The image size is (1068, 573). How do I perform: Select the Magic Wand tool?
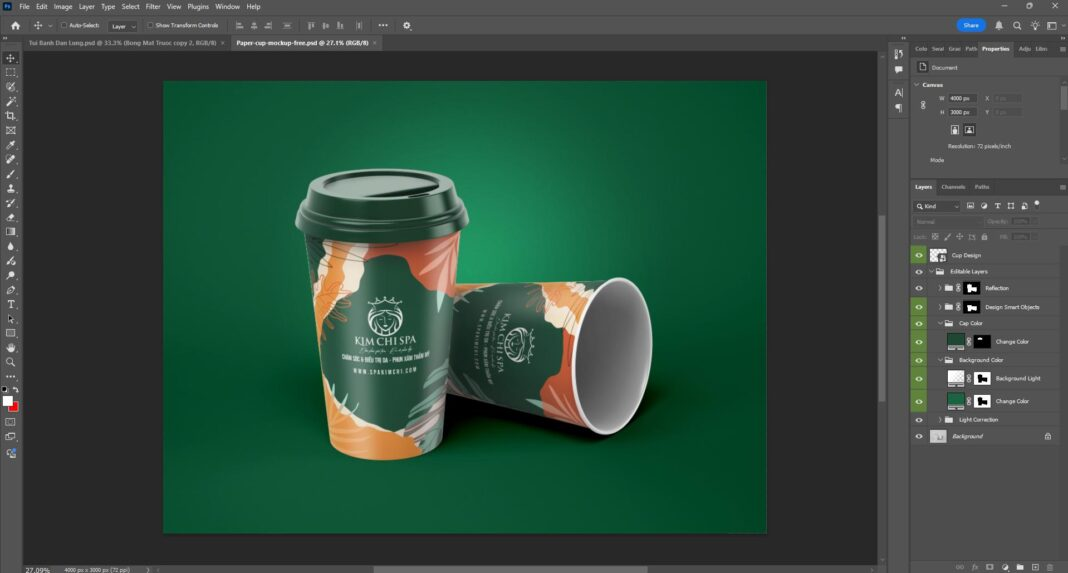click(x=10, y=102)
